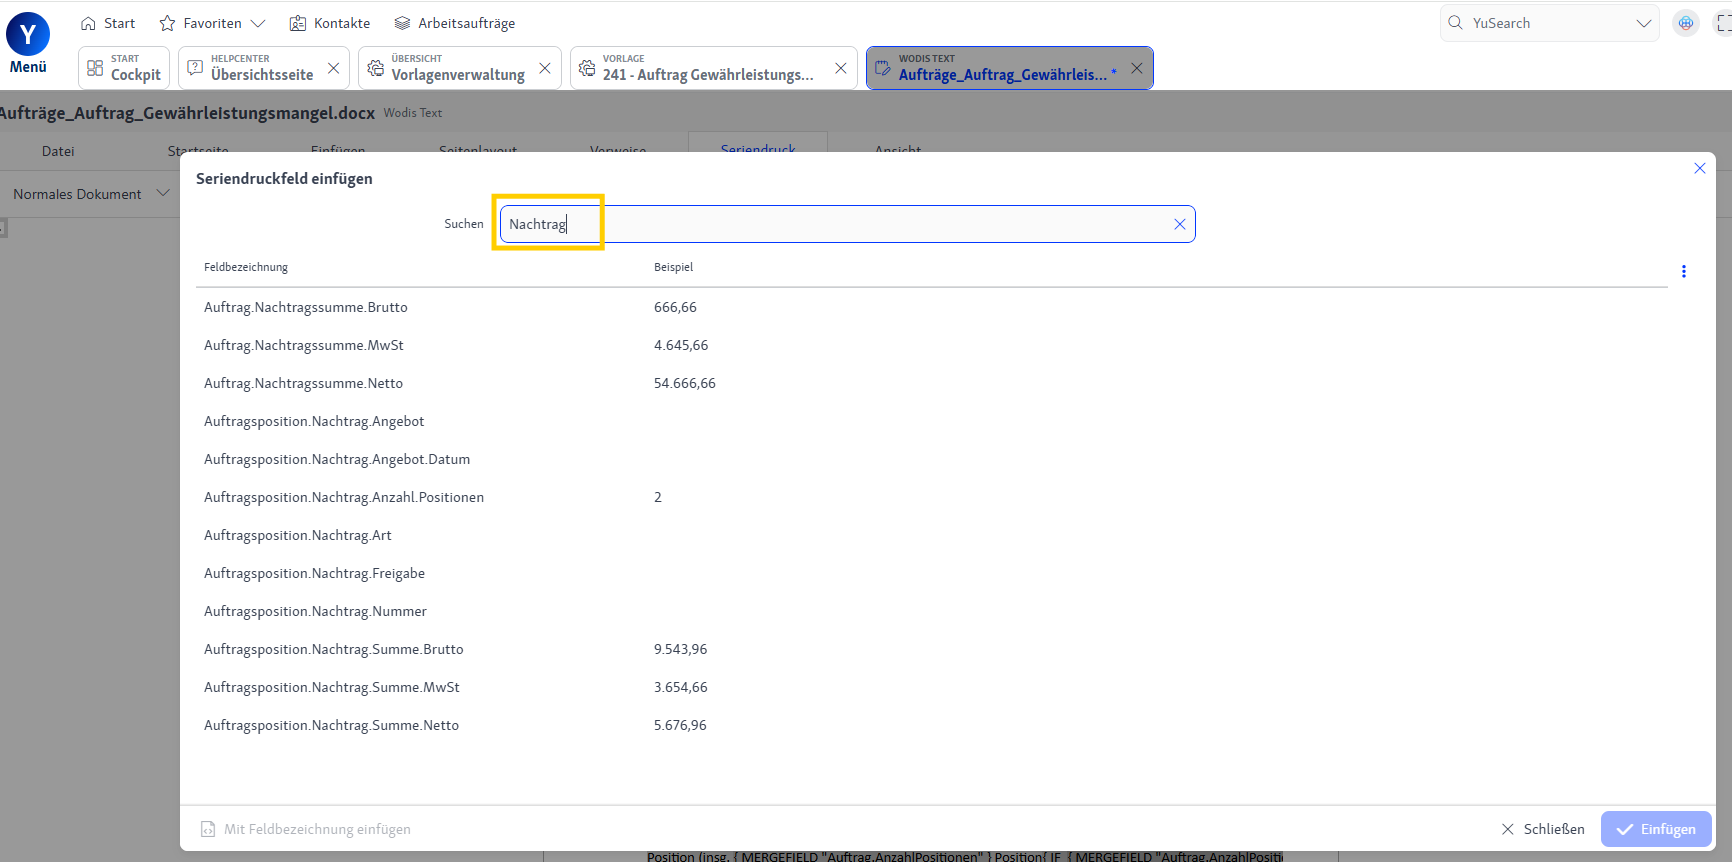Expand the YuSearch dropdown arrow

(x=1644, y=23)
